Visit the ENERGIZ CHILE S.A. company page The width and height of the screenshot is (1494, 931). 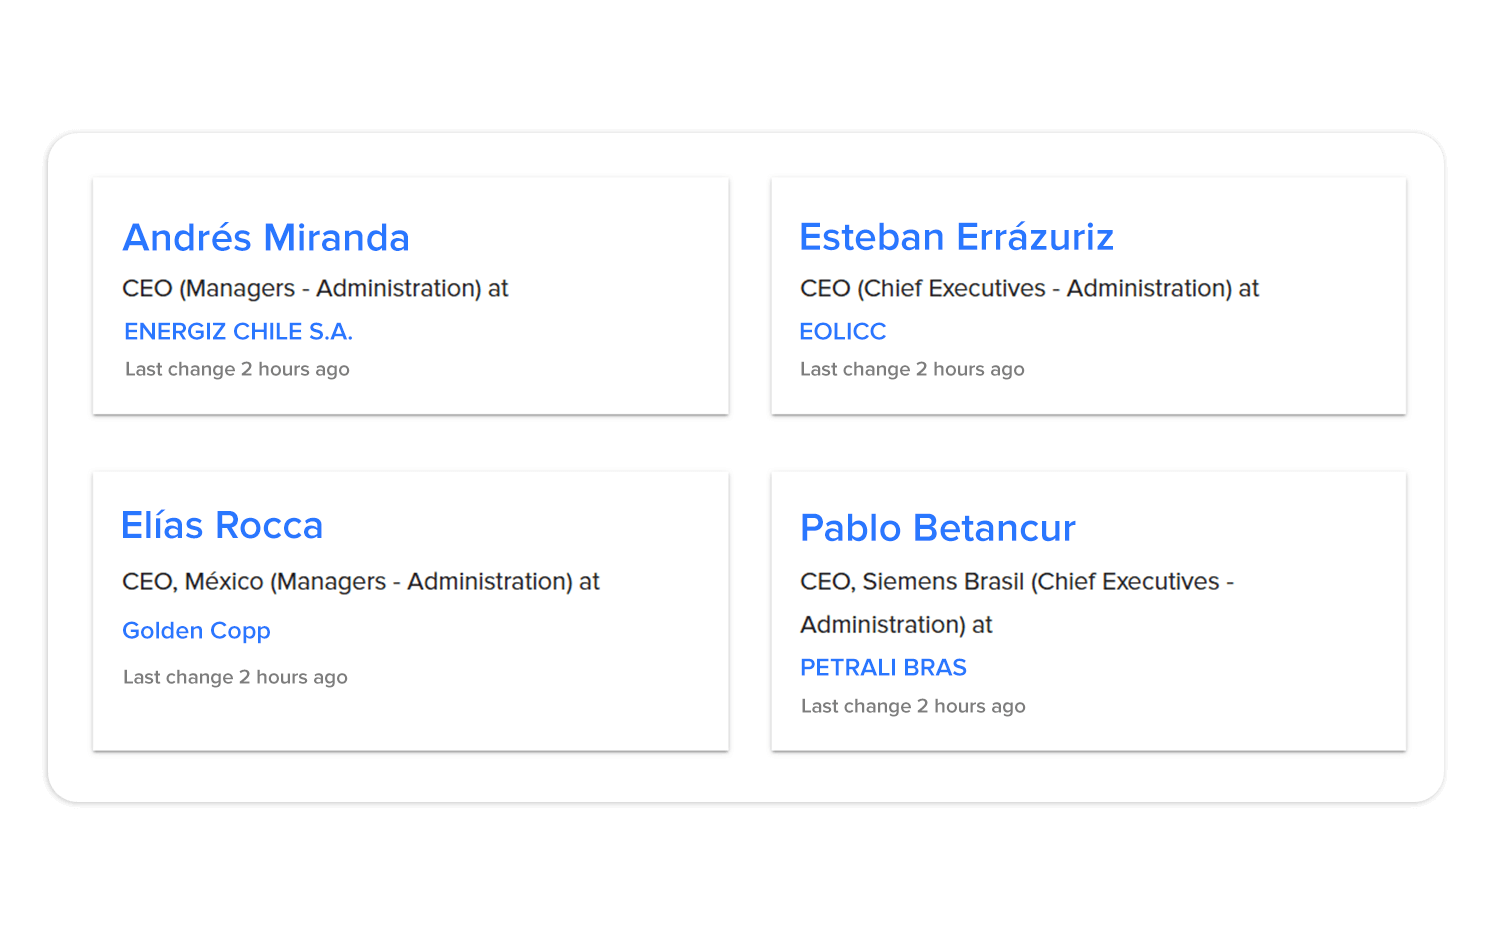pos(238,331)
